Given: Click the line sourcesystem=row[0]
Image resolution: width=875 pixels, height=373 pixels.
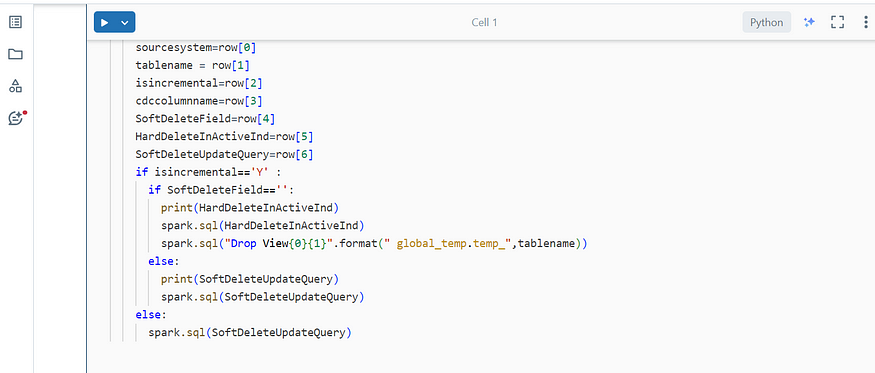Looking at the screenshot, I should 195,47.
